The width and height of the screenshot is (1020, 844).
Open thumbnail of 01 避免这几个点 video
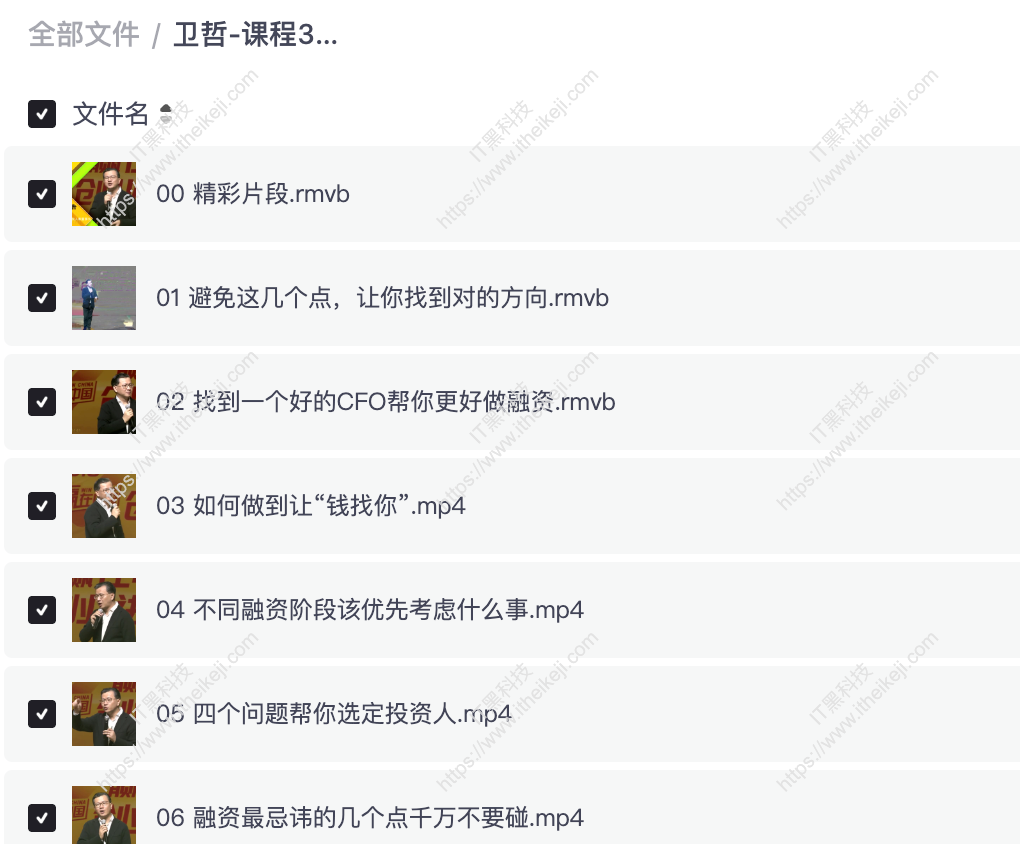104,298
